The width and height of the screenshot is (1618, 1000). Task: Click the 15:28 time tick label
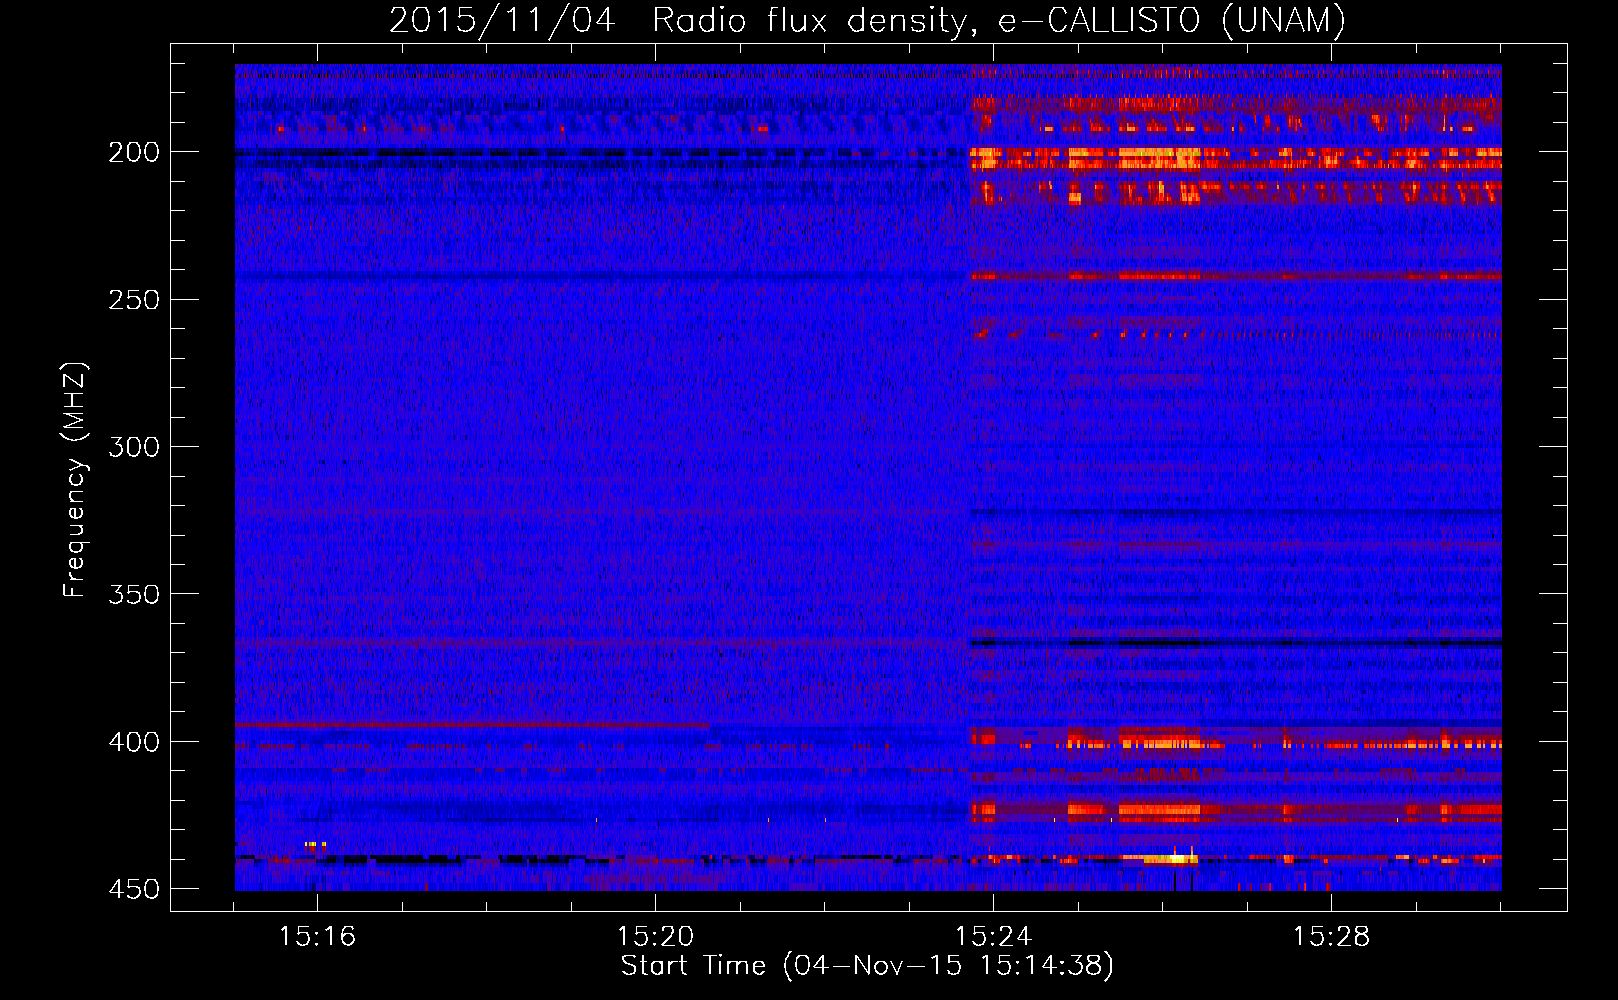[x=1331, y=937]
